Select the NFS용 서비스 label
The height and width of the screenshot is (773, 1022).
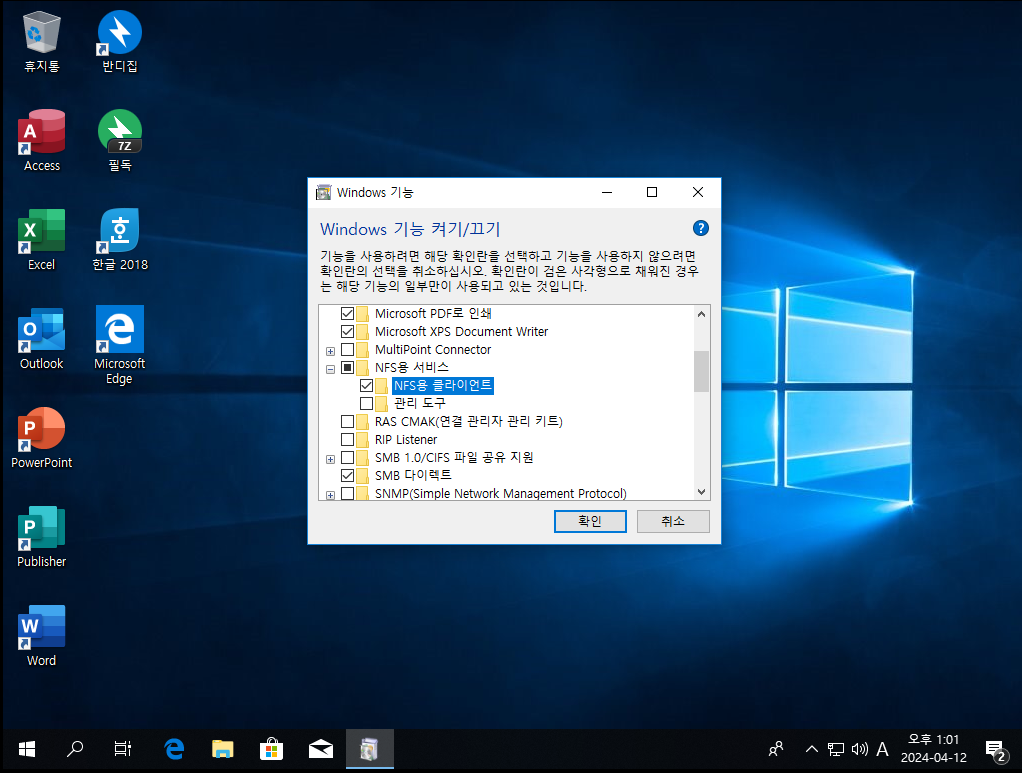click(x=412, y=368)
